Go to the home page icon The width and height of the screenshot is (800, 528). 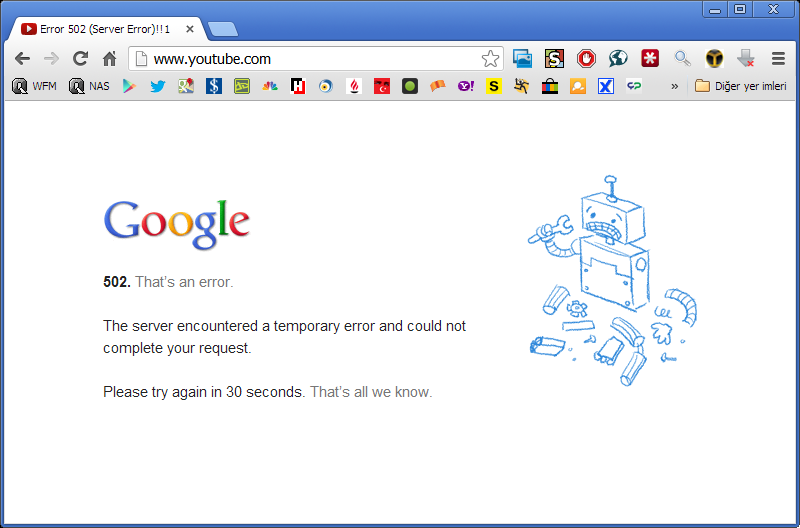(x=109, y=59)
